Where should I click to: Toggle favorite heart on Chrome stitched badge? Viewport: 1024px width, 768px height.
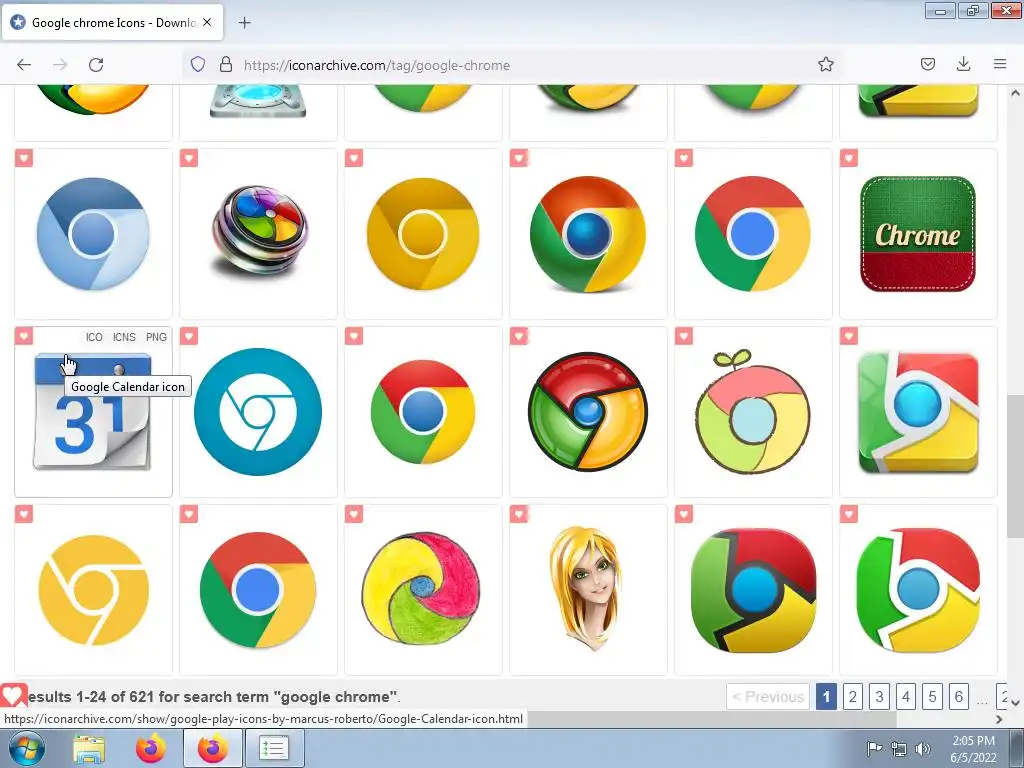(849, 158)
